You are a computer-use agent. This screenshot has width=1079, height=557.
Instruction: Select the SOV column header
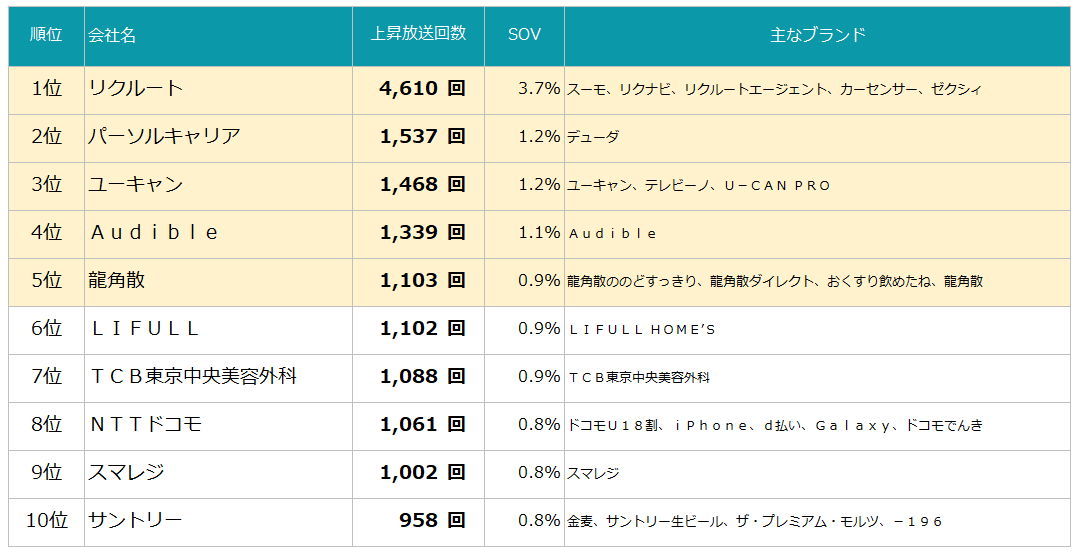[x=524, y=34]
